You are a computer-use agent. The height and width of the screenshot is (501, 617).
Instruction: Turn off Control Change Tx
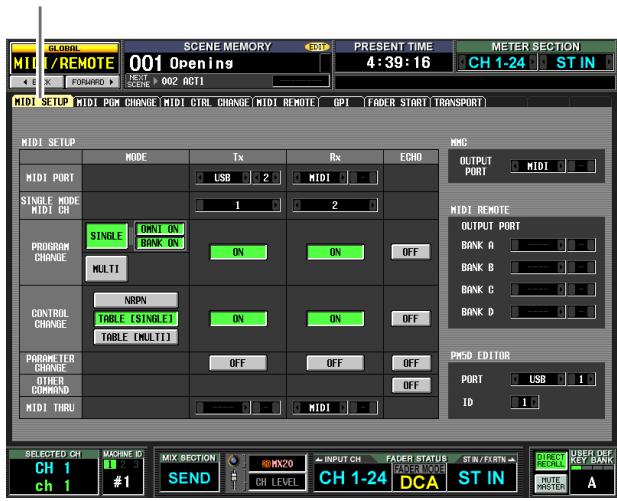click(238, 318)
